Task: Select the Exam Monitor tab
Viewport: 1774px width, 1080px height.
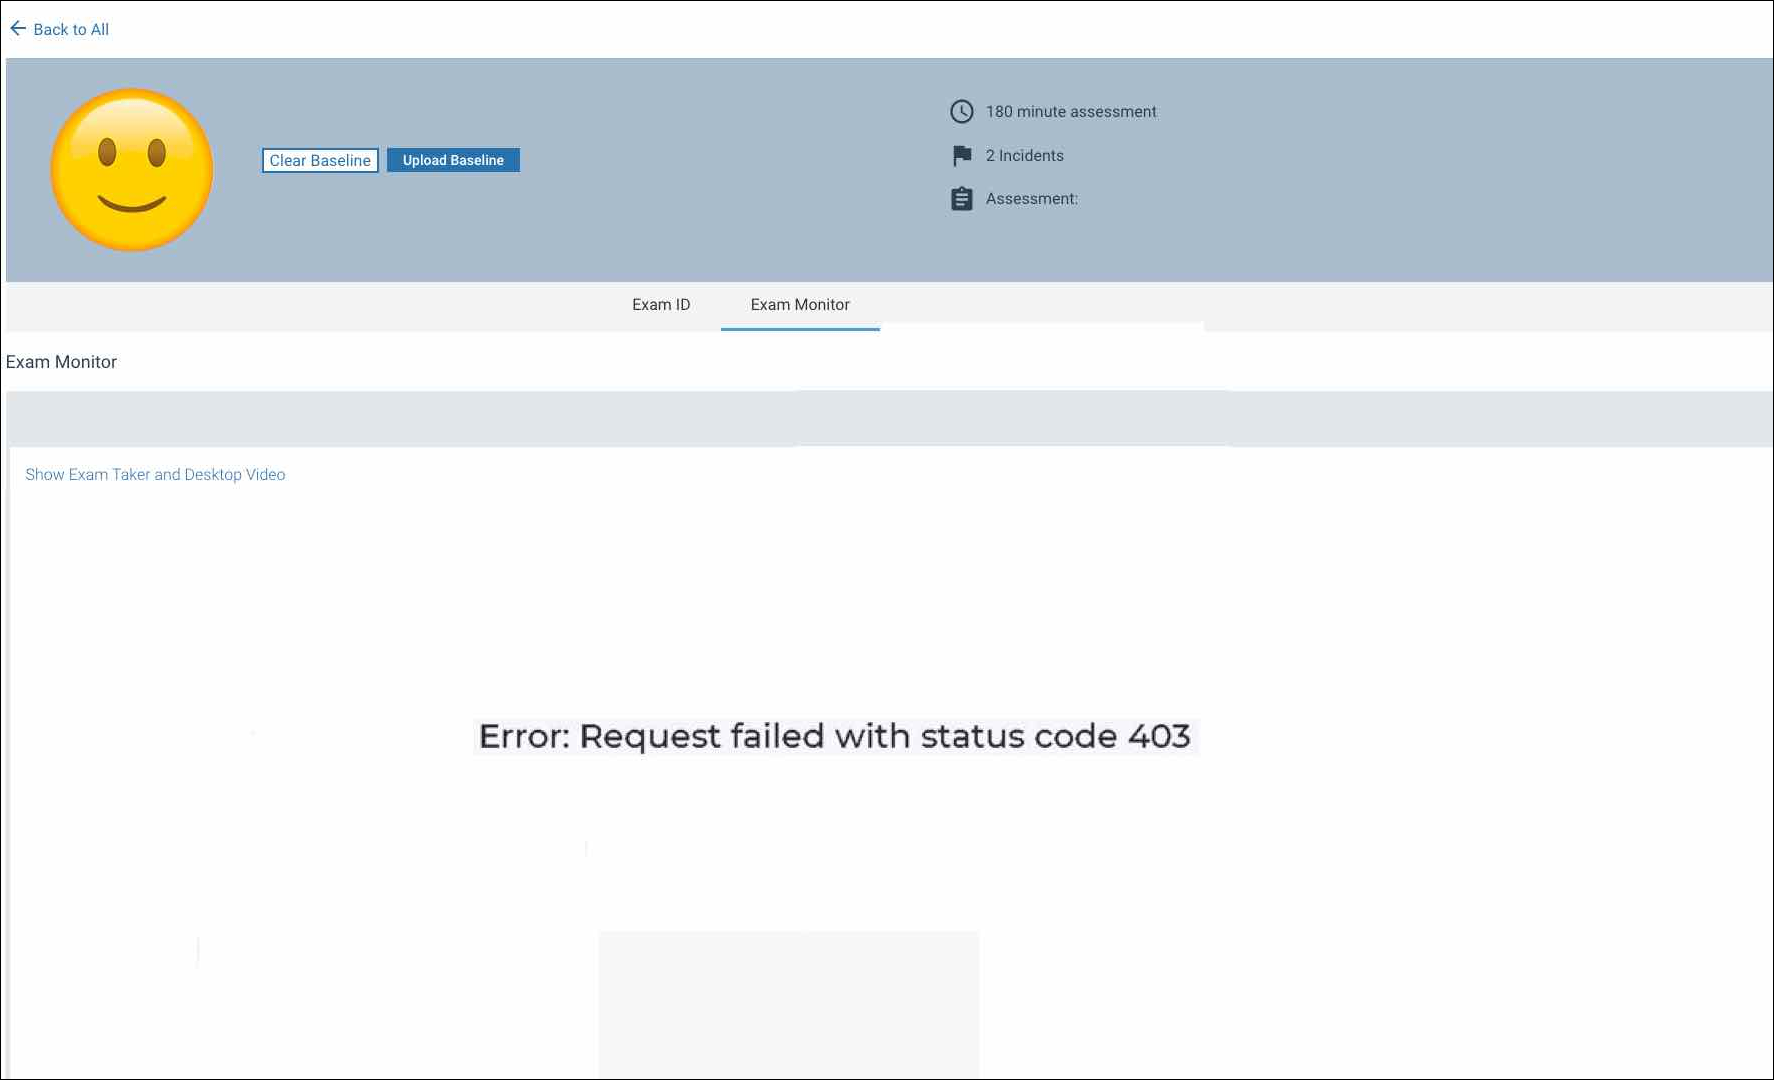Action: 800,305
